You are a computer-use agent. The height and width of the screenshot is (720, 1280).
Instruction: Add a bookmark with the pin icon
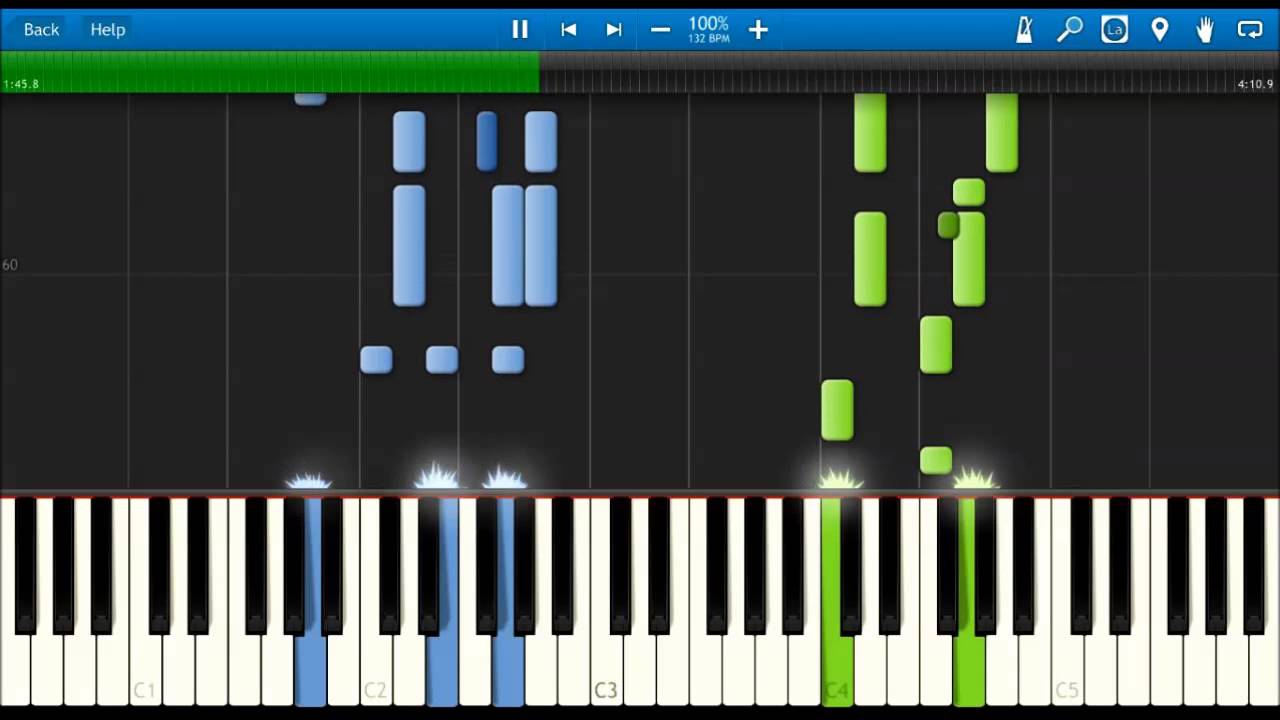tap(1160, 30)
